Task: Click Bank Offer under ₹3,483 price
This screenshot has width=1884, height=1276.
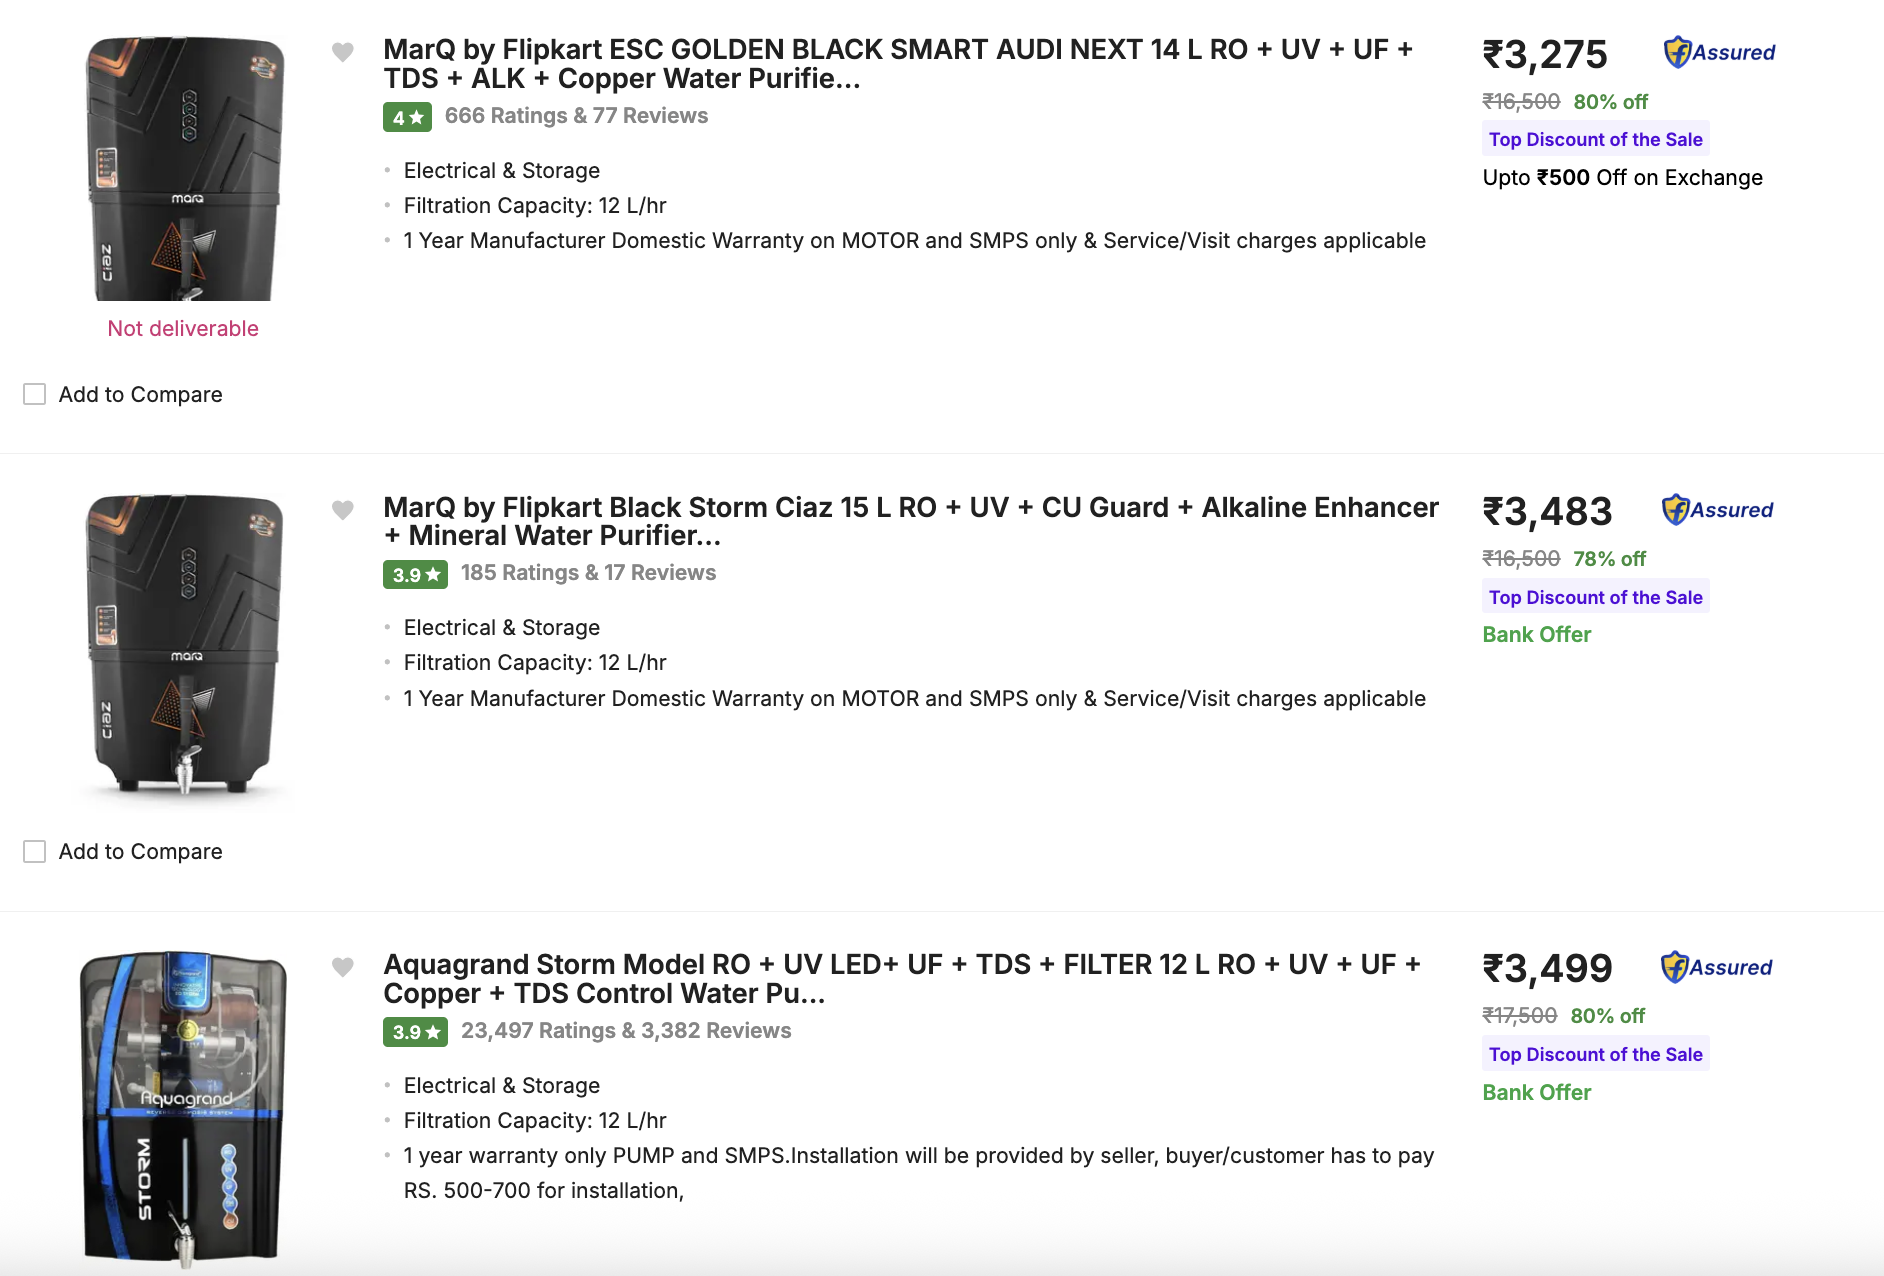Action: pyautogui.click(x=1536, y=635)
